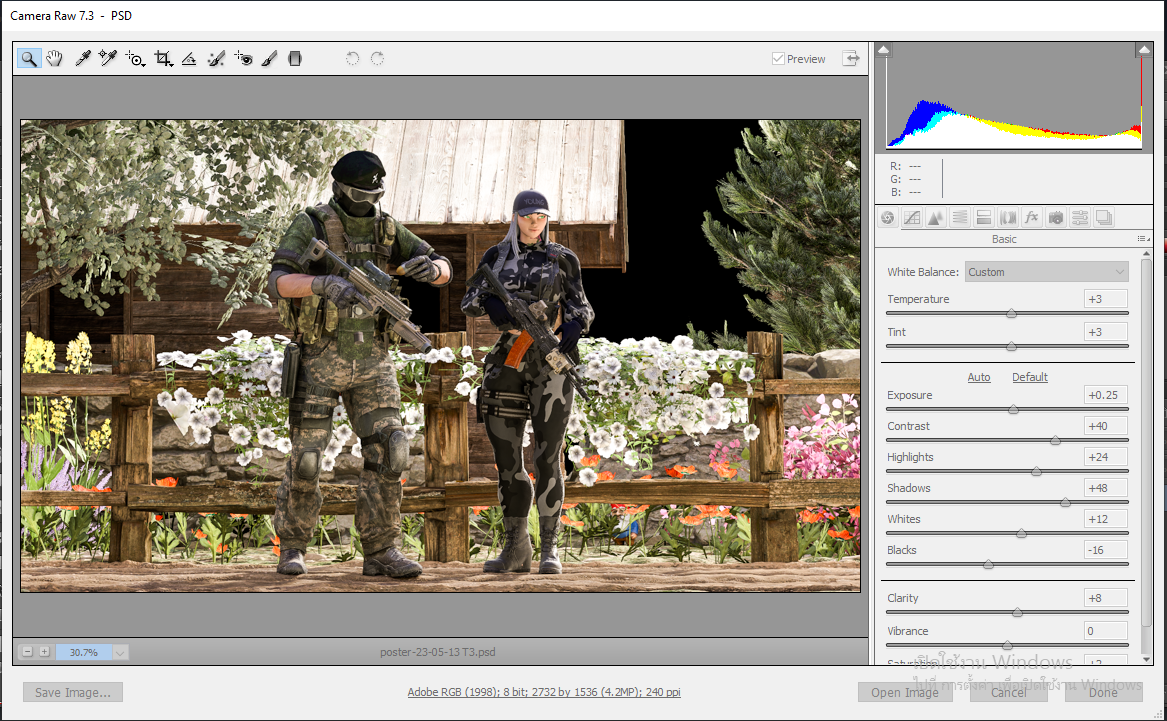Click the Highlights slider handle
1167x721 pixels.
[1036, 471]
